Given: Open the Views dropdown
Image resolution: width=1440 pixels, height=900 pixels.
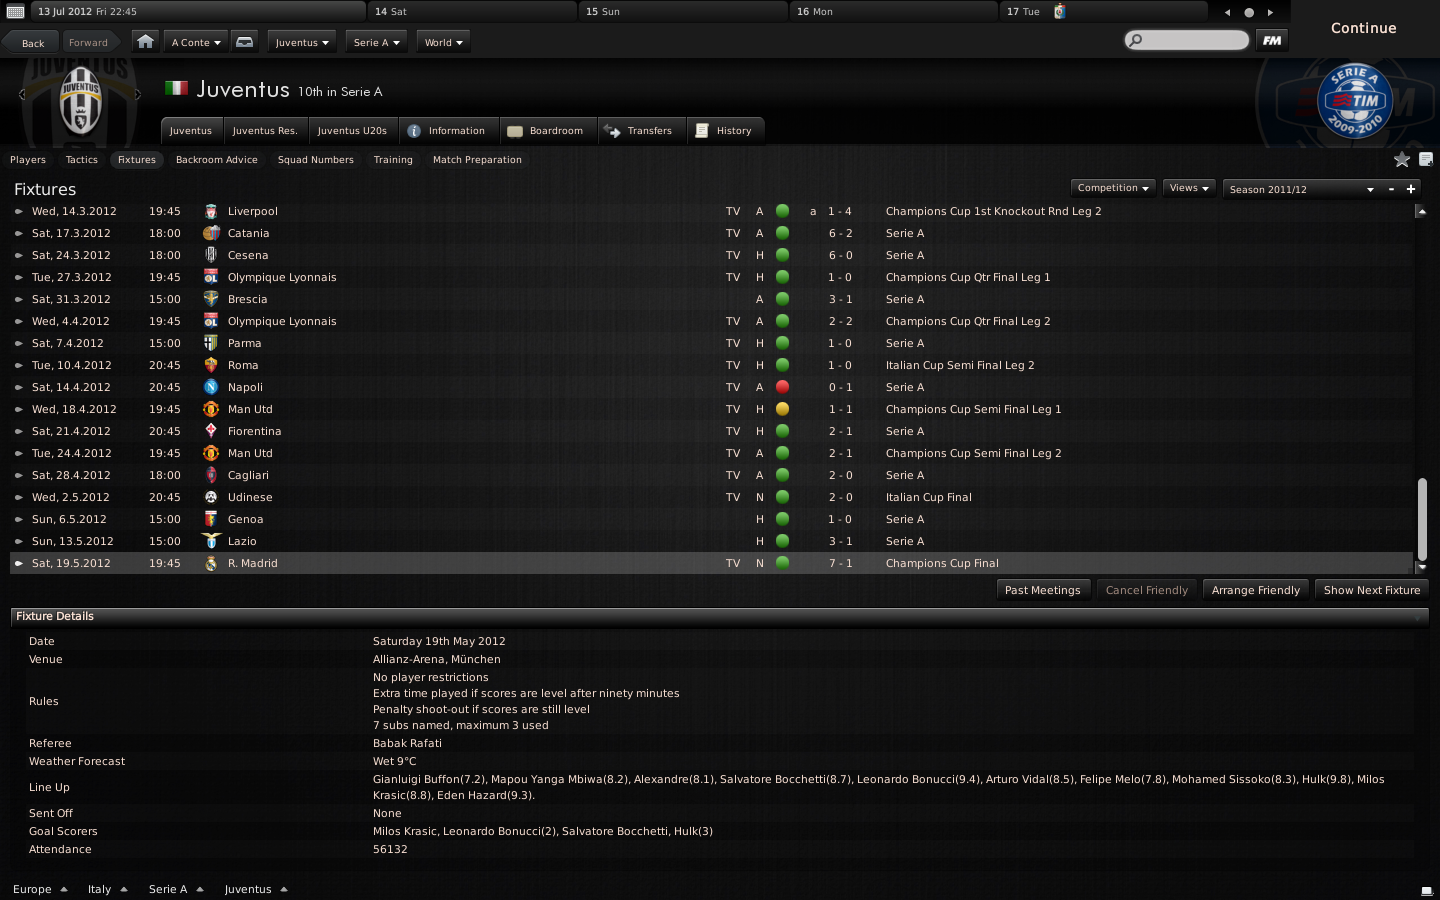Looking at the screenshot, I should (x=1189, y=188).
